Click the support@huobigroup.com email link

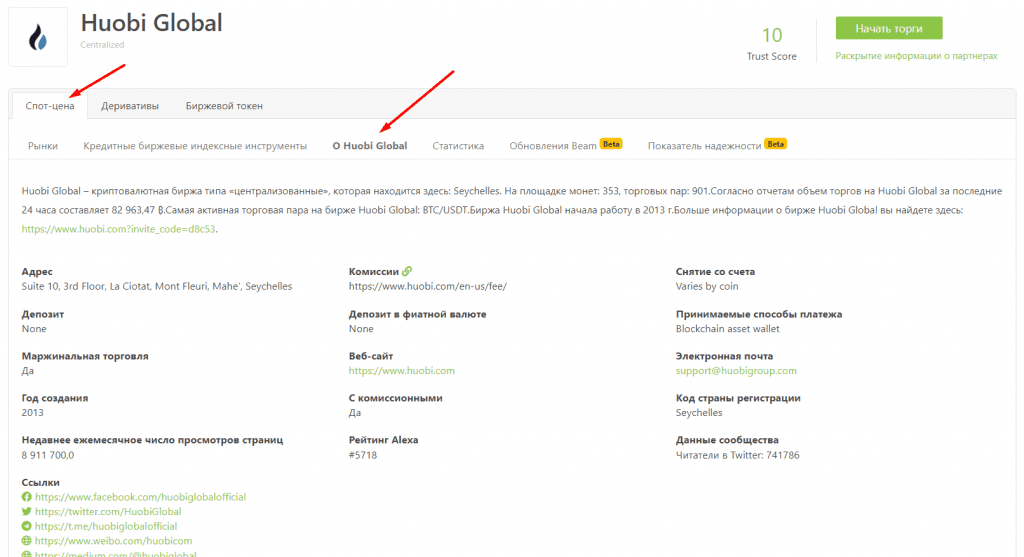click(736, 371)
